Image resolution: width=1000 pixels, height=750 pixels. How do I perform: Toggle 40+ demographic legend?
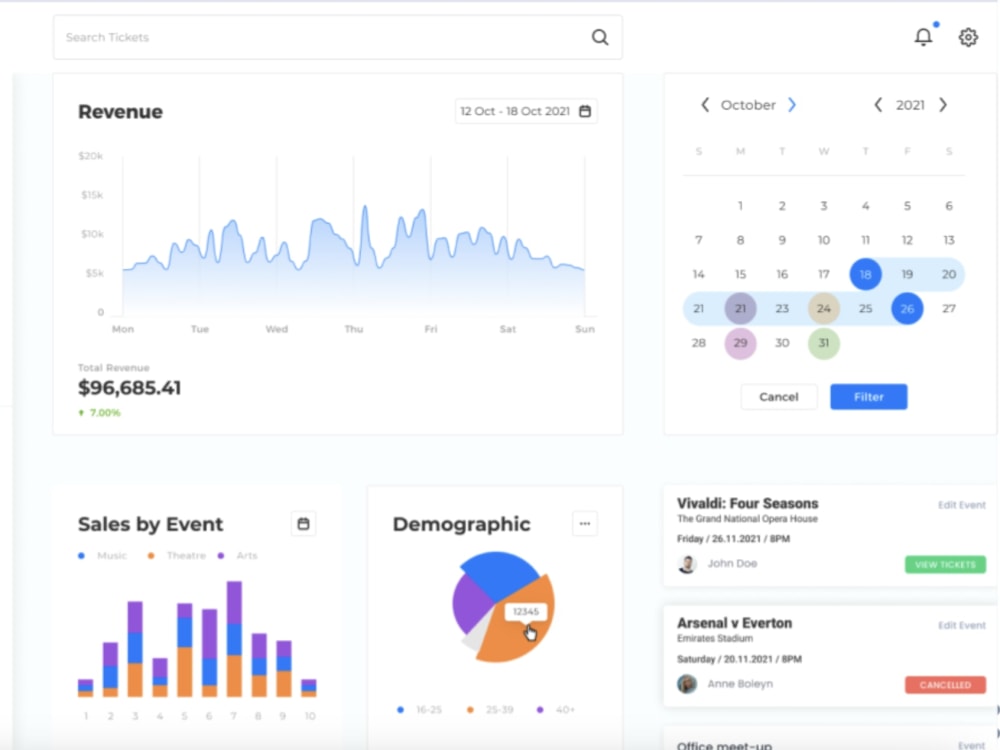pyautogui.click(x=556, y=709)
